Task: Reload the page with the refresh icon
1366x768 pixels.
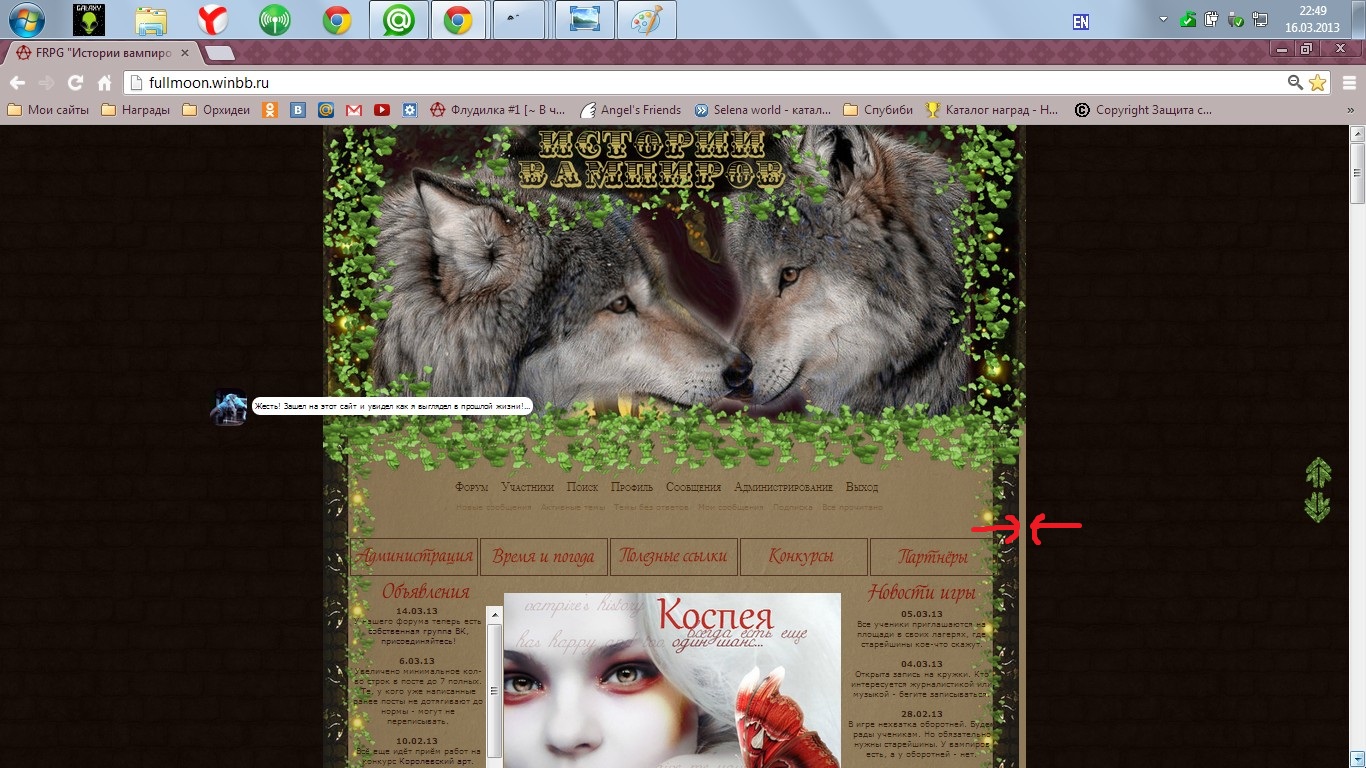Action: coord(75,83)
